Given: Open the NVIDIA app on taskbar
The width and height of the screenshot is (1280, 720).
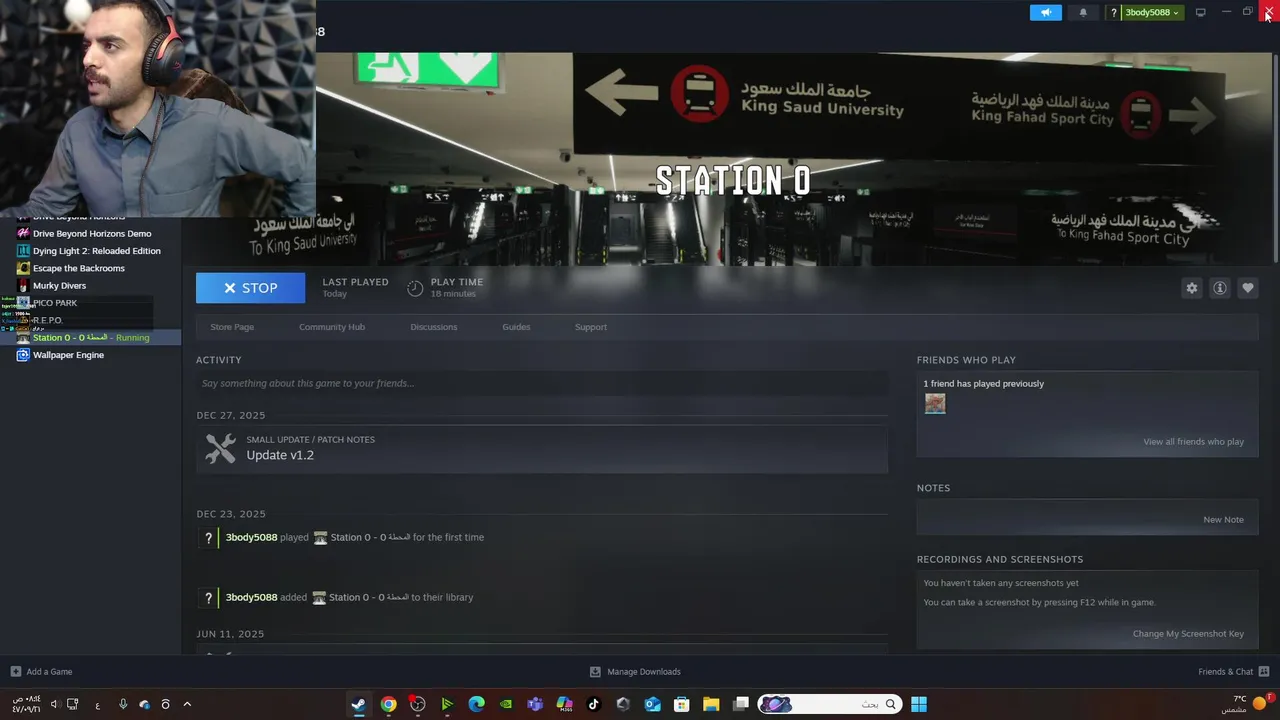Looking at the screenshot, I should pyautogui.click(x=506, y=704).
